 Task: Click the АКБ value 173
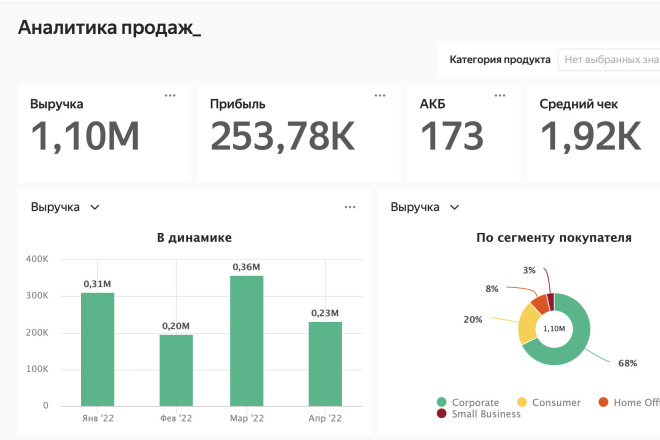click(x=452, y=136)
